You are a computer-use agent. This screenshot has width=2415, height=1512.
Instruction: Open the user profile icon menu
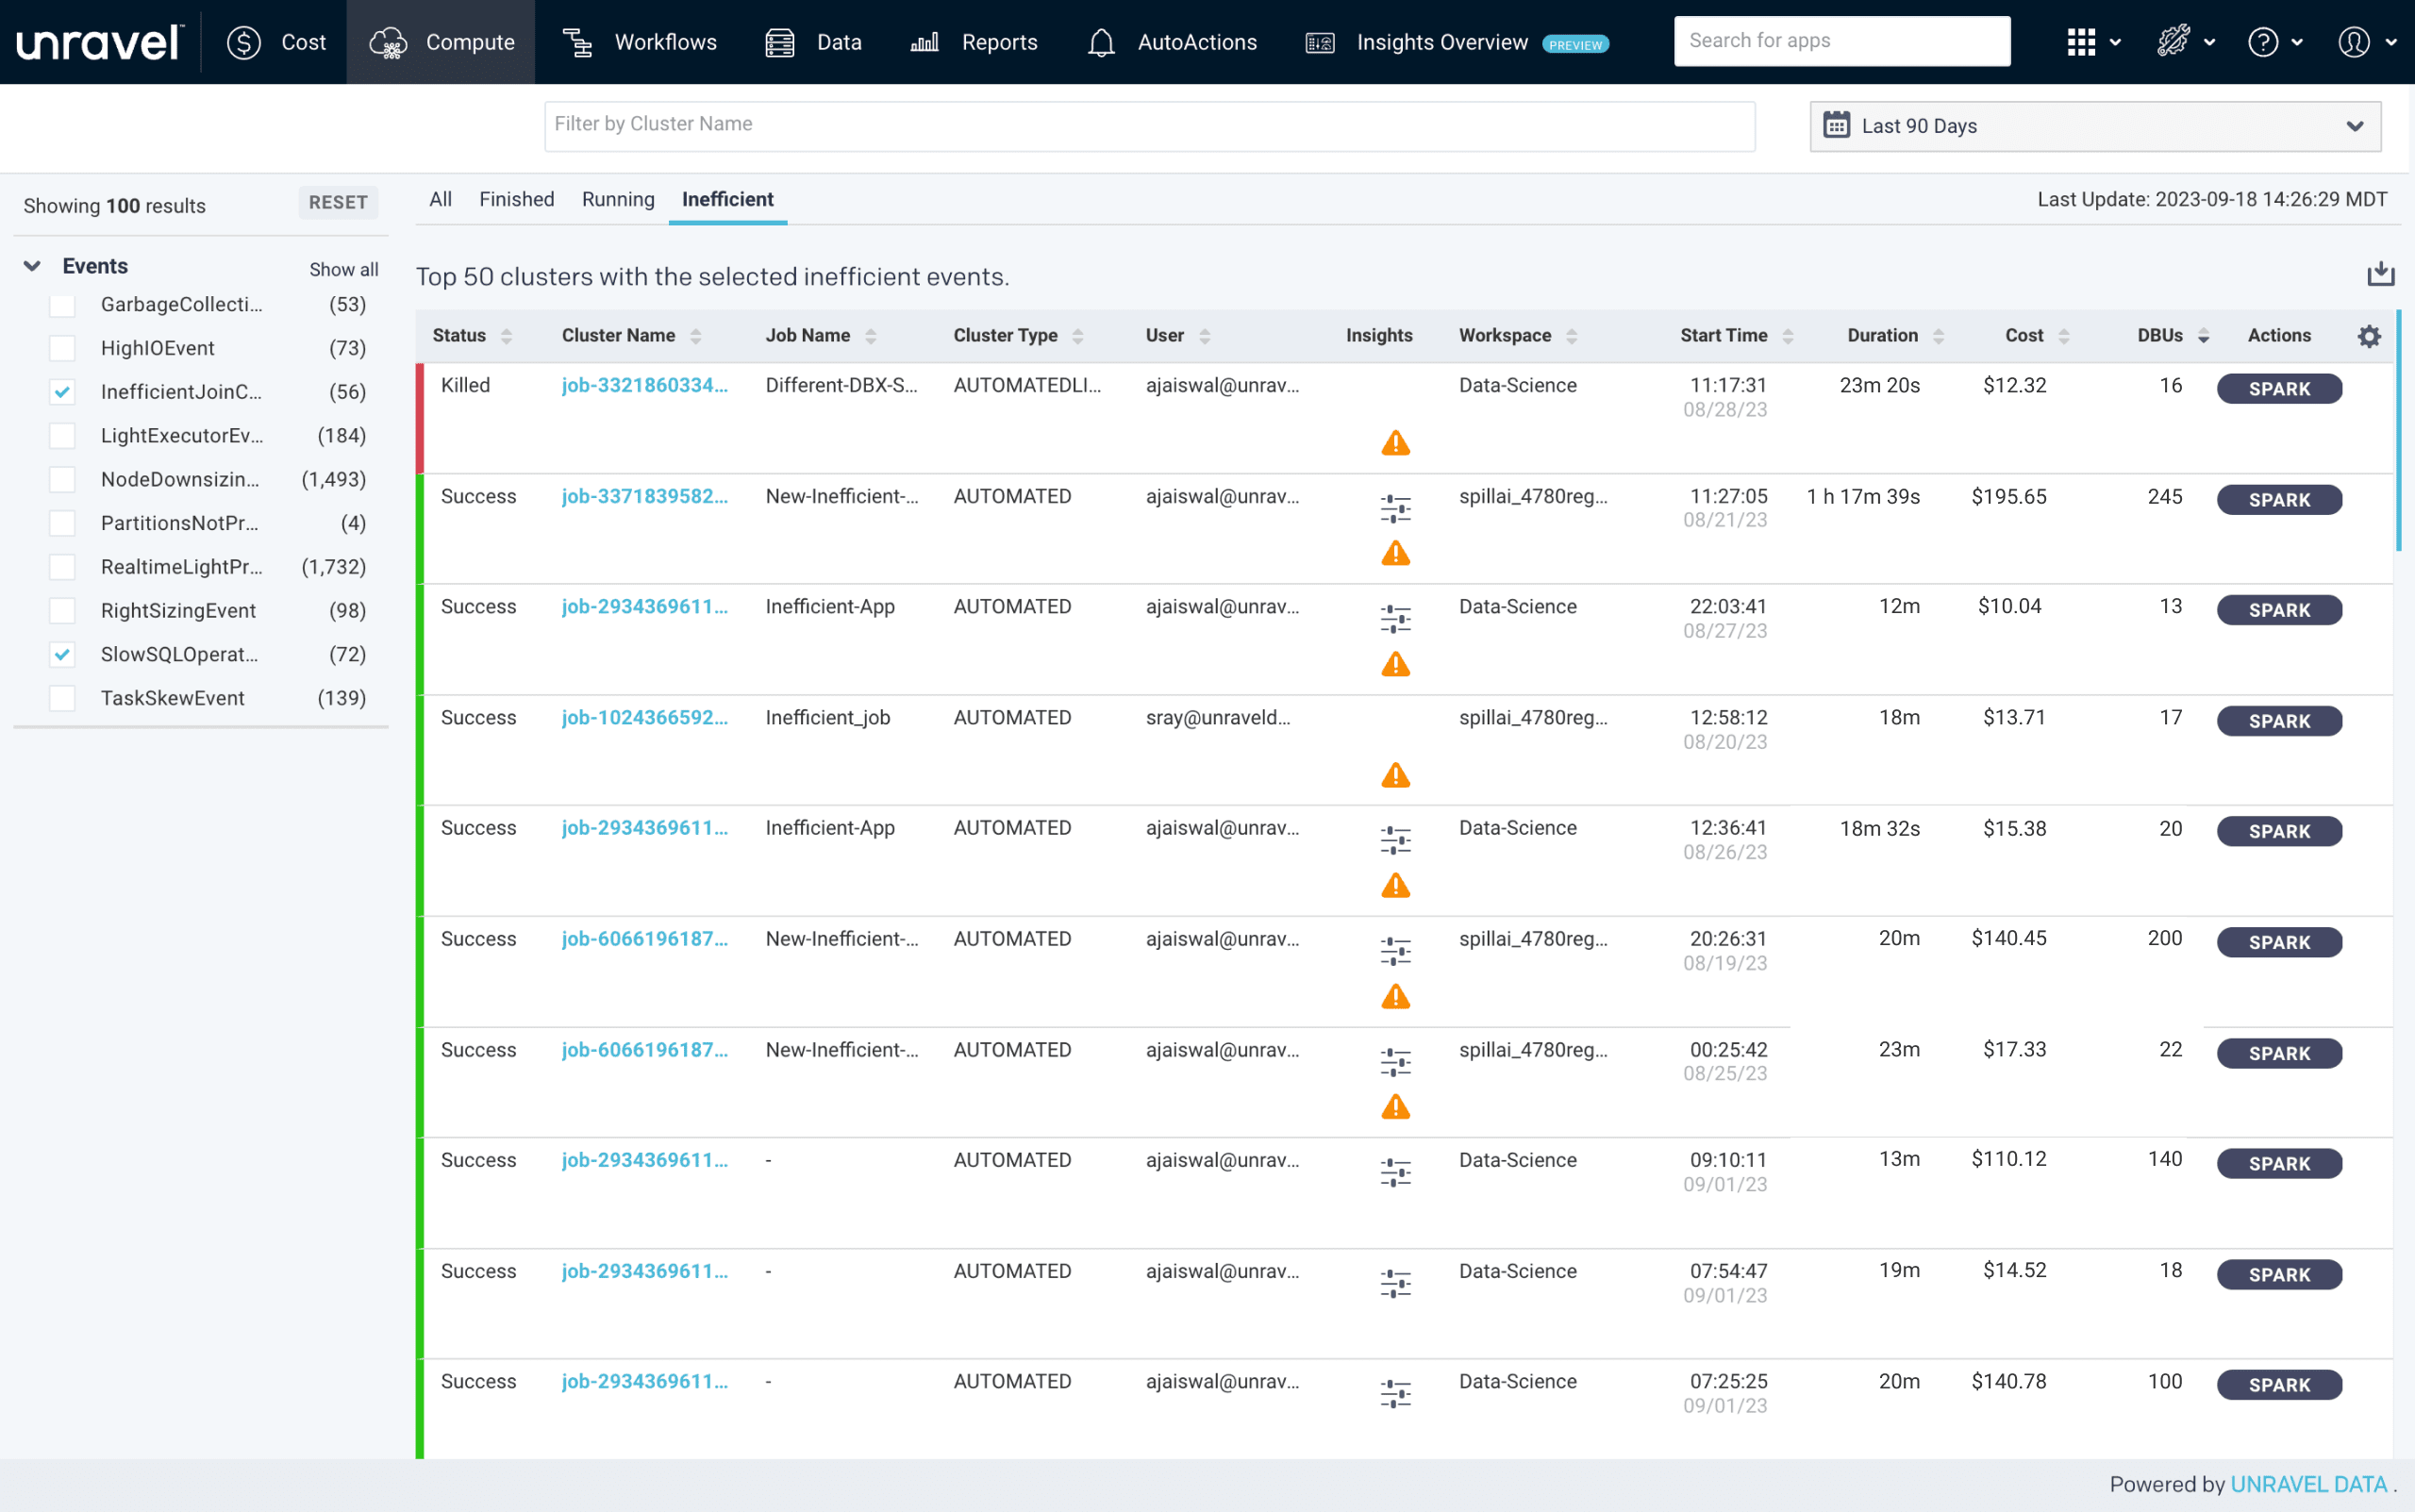click(2353, 42)
